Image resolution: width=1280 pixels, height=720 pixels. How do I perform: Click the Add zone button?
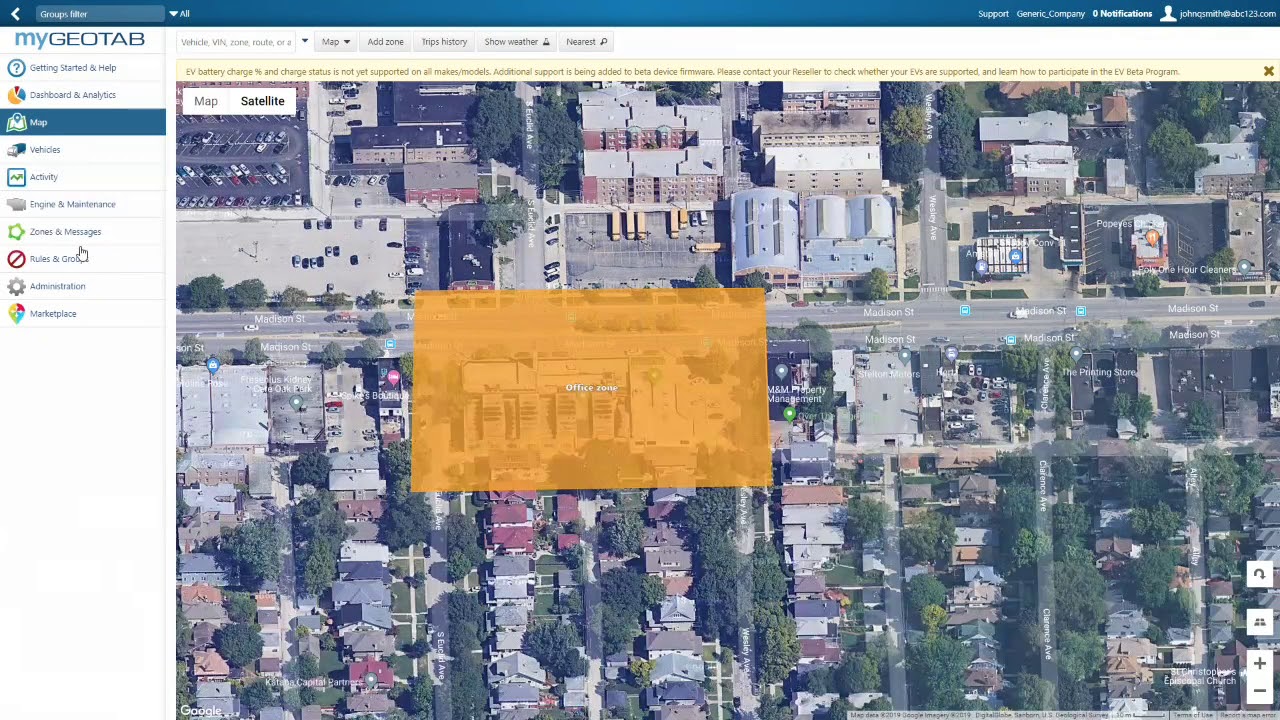pos(385,42)
